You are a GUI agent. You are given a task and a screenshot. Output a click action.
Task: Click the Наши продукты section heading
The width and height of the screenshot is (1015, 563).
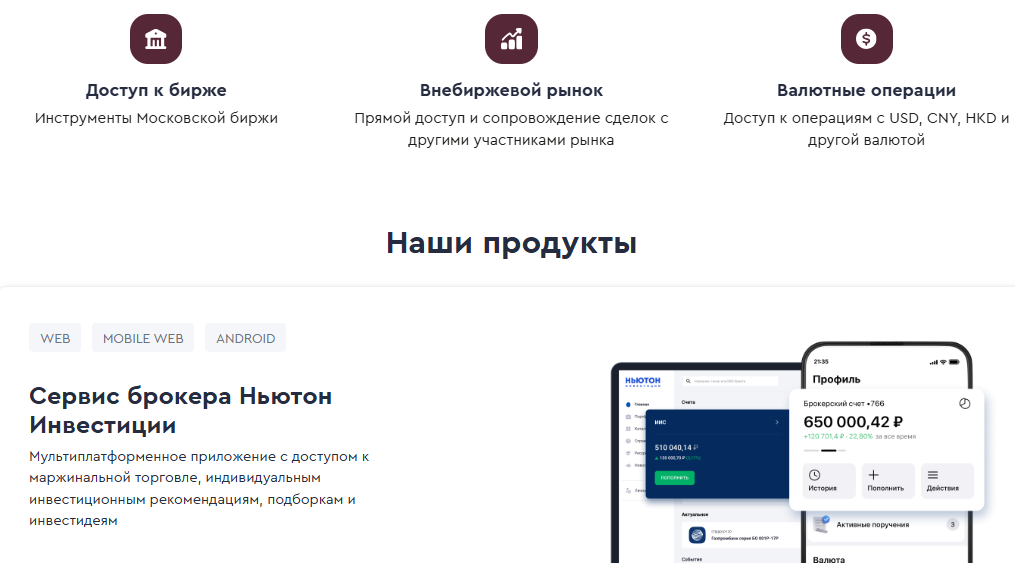(x=511, y=243)
